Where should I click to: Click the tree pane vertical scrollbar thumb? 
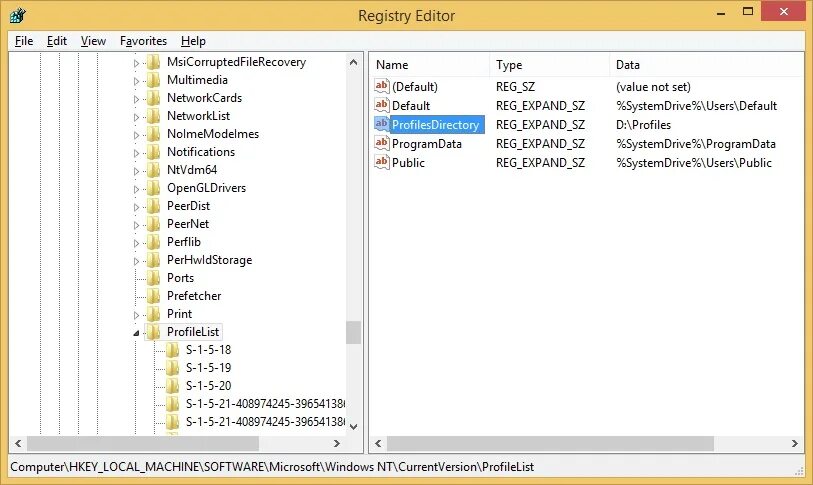(x=354, y=332)
